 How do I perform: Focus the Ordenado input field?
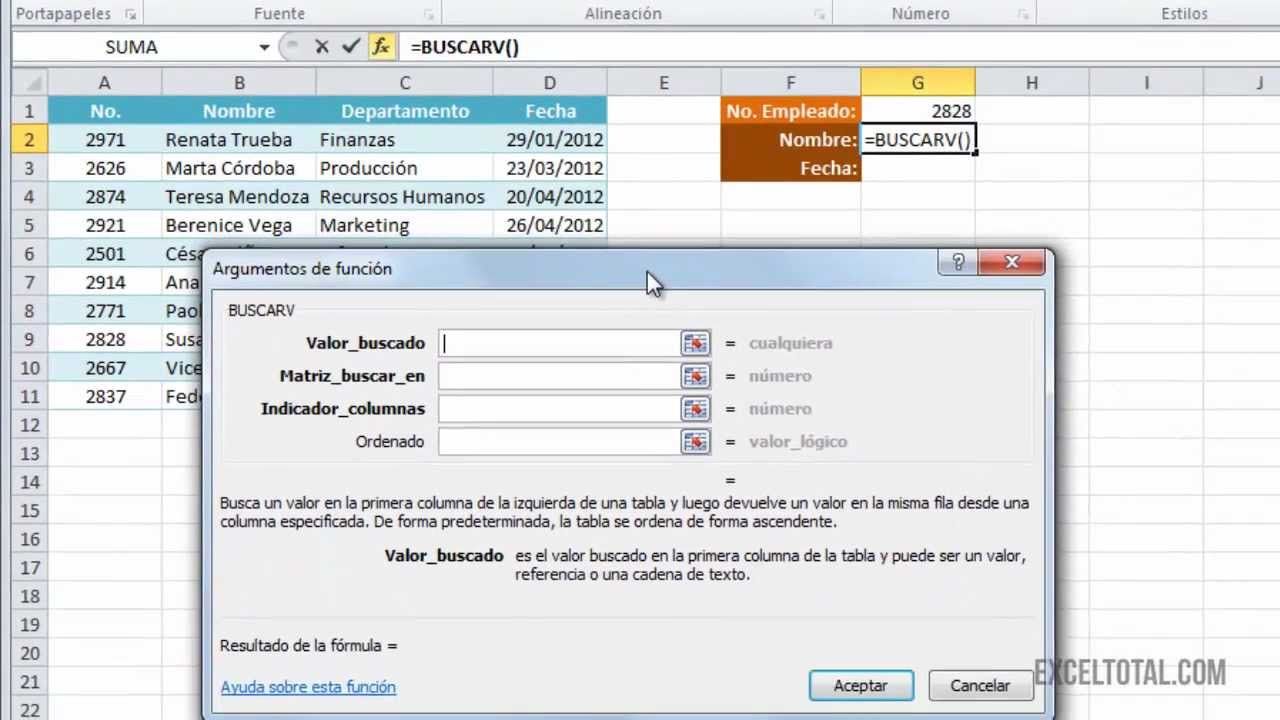click(x=559, y=442)
